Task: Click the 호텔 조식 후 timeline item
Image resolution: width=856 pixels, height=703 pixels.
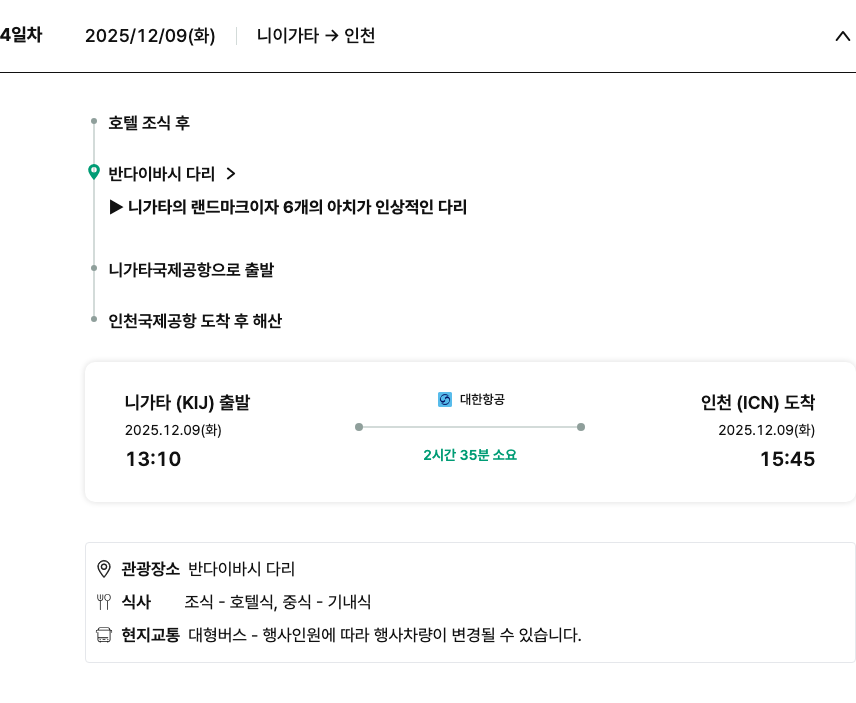Action: coord(149,123)
